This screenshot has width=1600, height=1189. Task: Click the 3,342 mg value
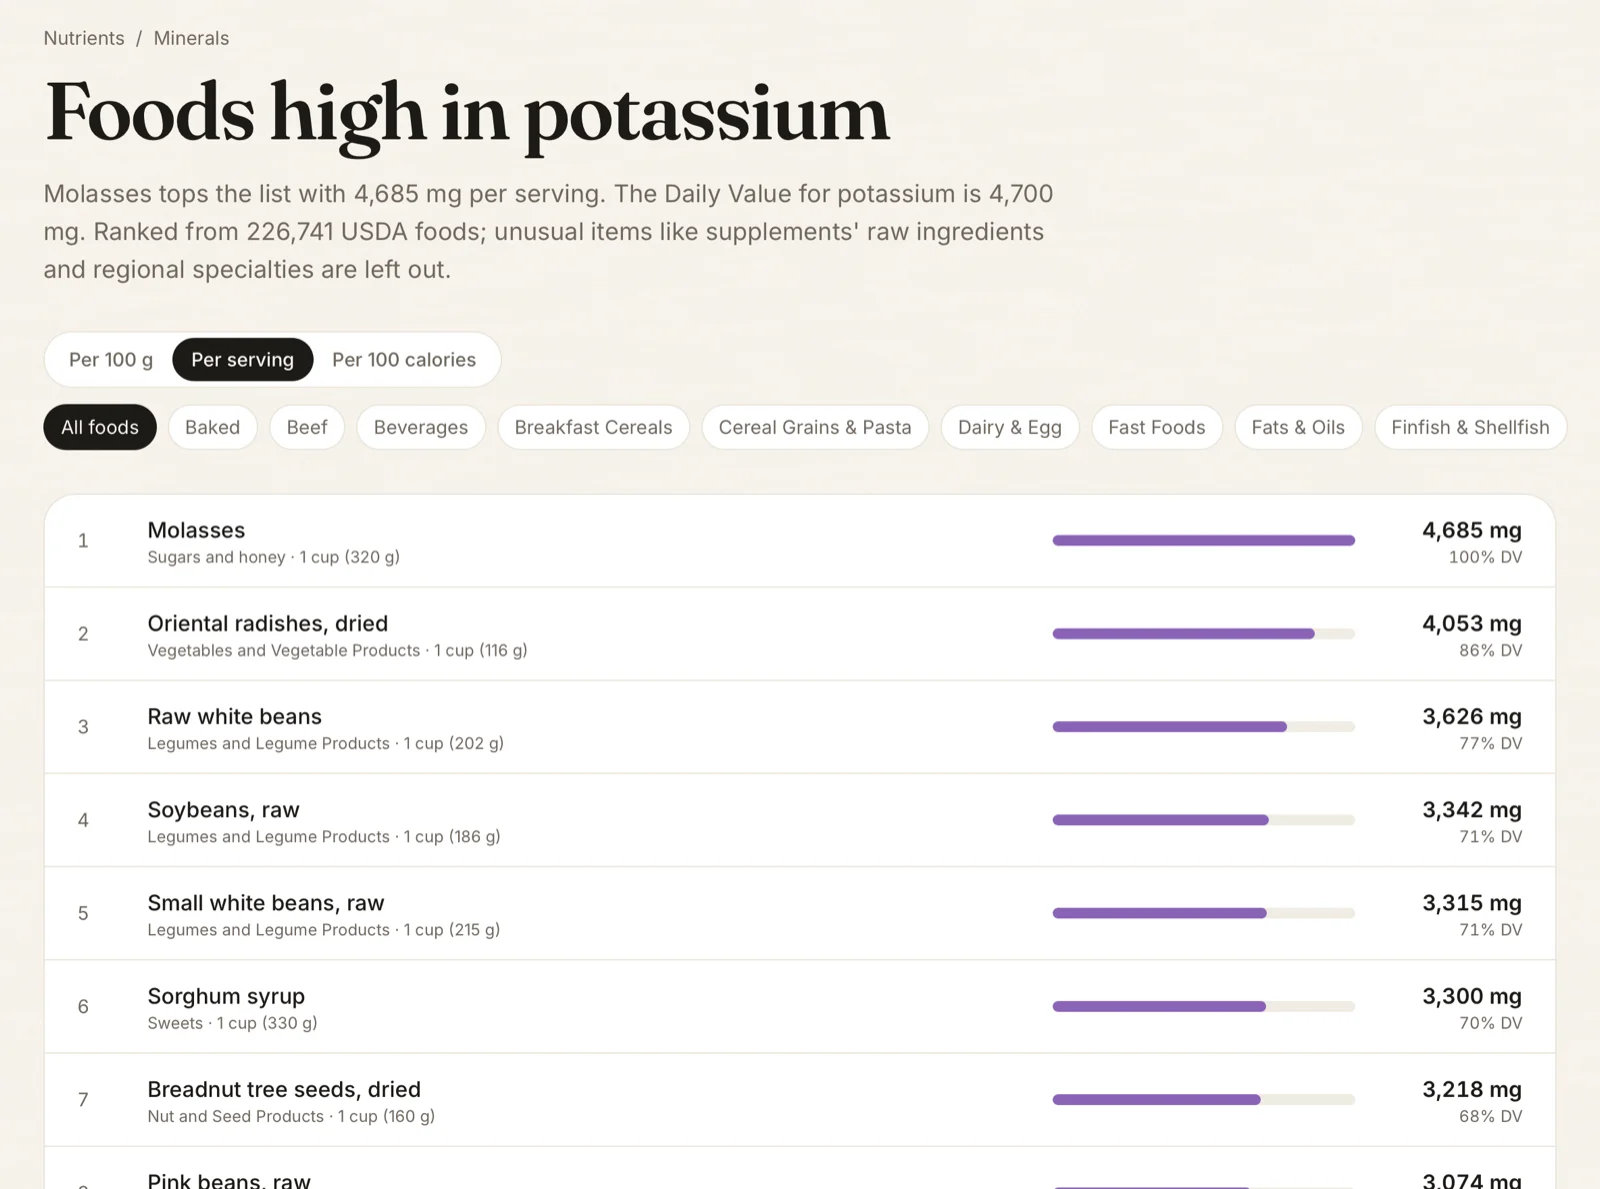(x=1472, y=810)
